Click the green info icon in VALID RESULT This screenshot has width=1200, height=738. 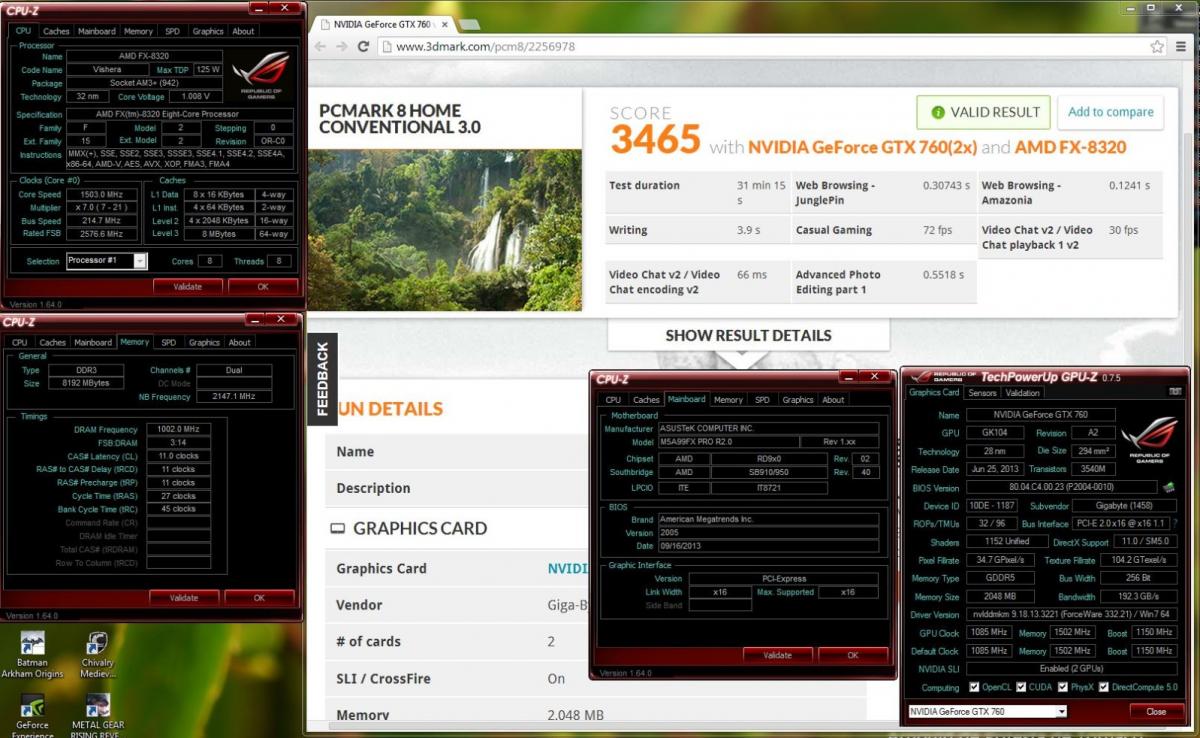tap(937, 113)
